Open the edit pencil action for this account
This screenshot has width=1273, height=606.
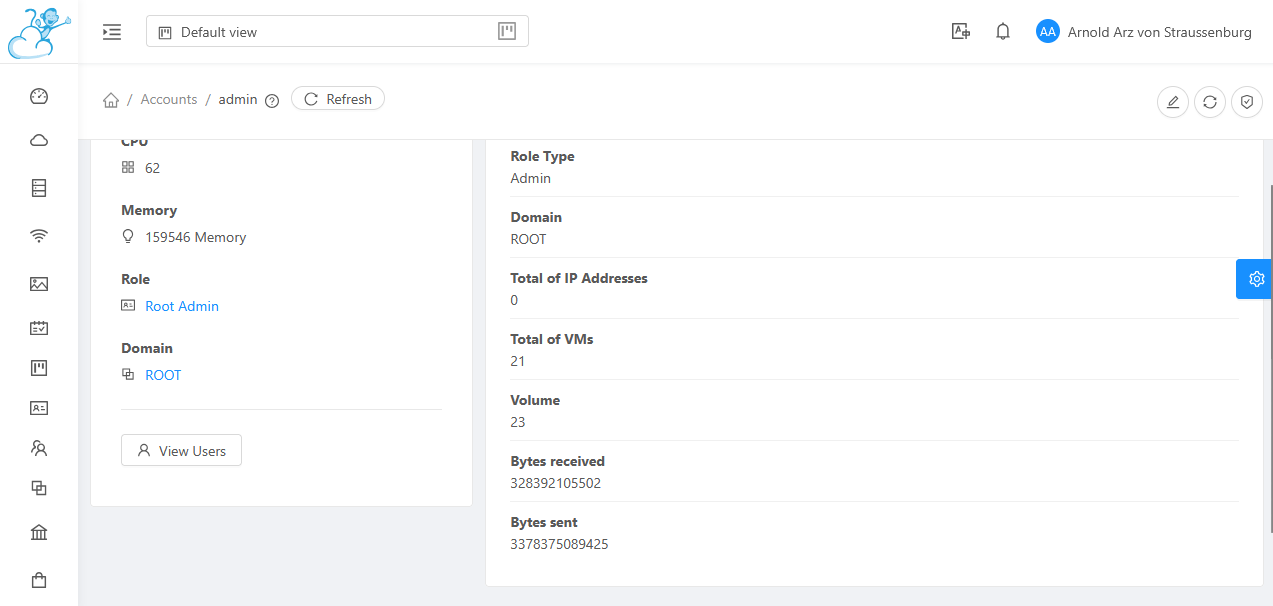pos(1172,101)
